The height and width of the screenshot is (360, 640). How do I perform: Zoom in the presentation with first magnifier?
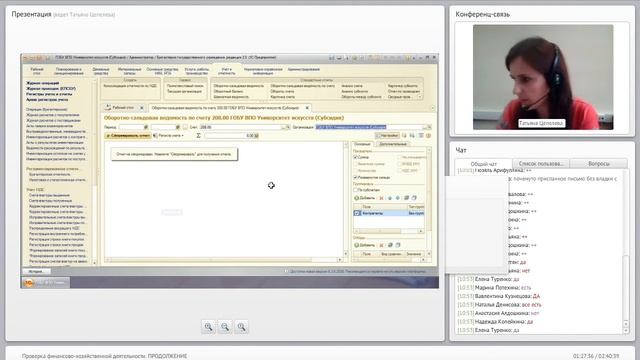pyautogui.click(x=208, y=327)
